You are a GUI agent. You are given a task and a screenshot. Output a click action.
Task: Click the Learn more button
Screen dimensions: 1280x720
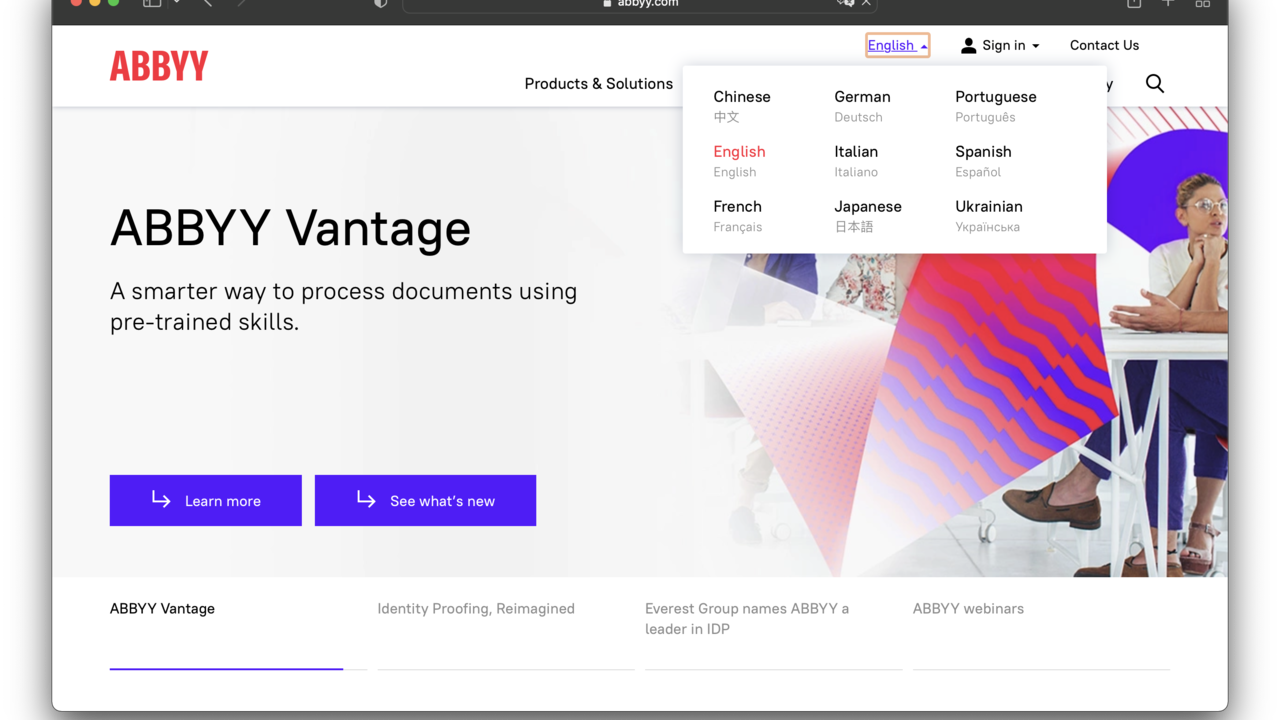206,500
